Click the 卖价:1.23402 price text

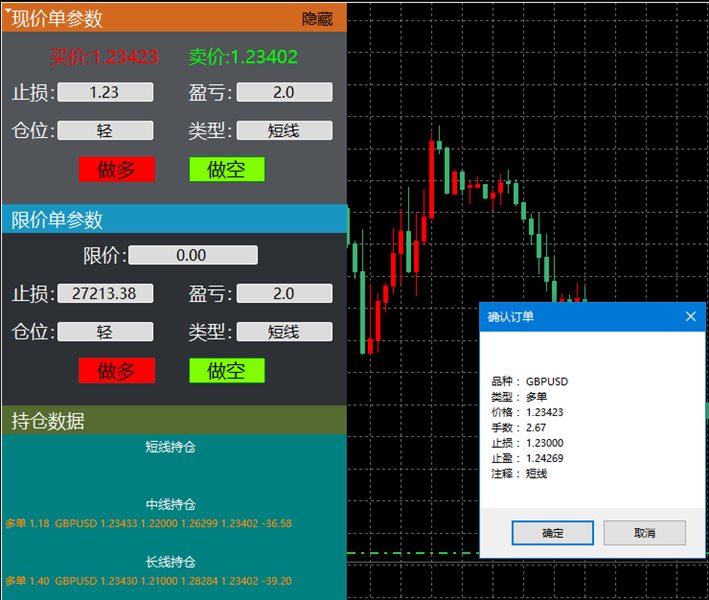[x=243, y=57]
